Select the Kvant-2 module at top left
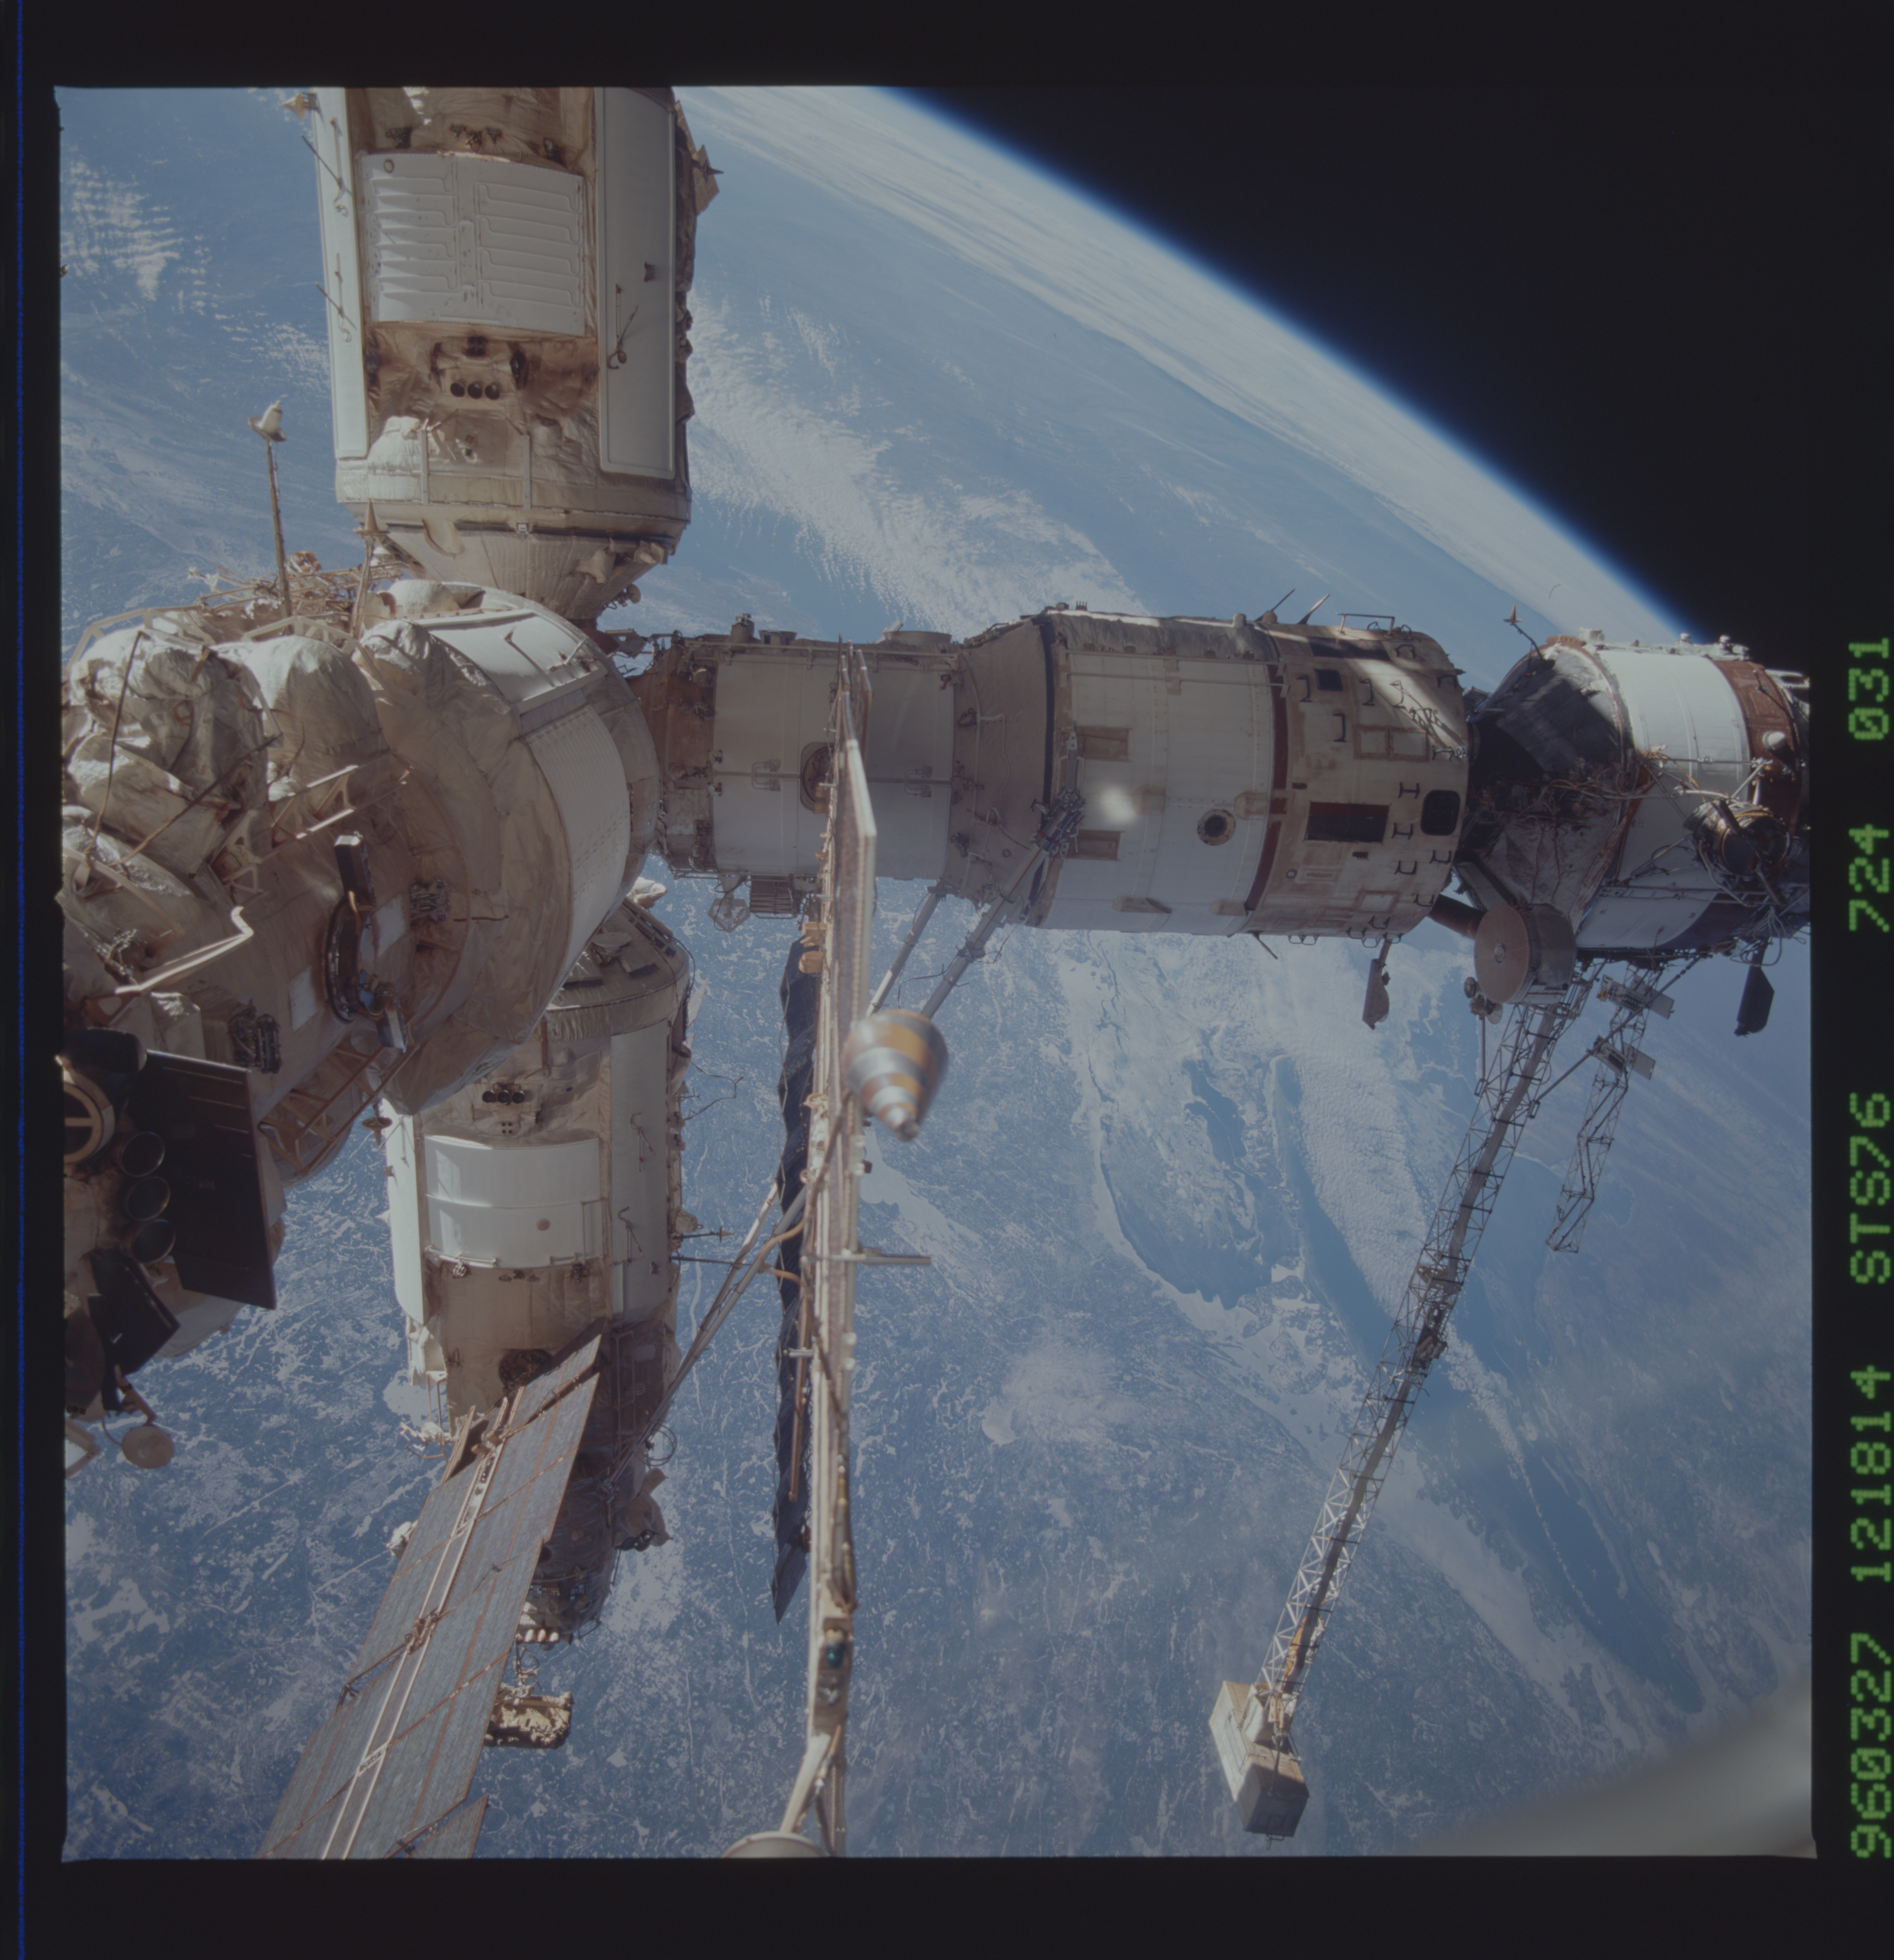This screenshot has width=1894, height=1960. coord(480,300)
